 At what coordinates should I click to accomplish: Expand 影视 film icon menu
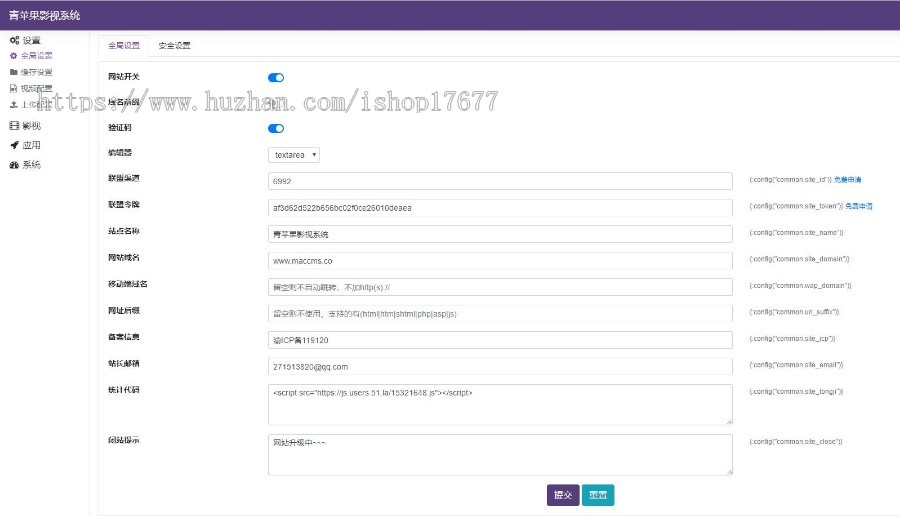tap(25, 126)
